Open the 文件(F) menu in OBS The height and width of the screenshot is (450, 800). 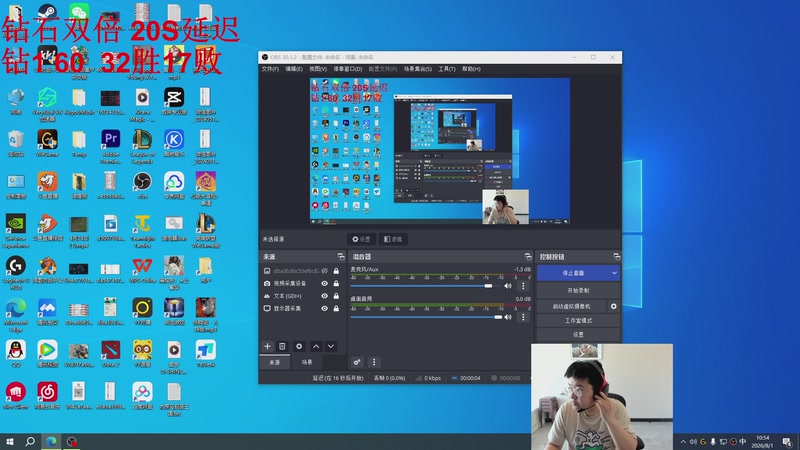(270, 69)
